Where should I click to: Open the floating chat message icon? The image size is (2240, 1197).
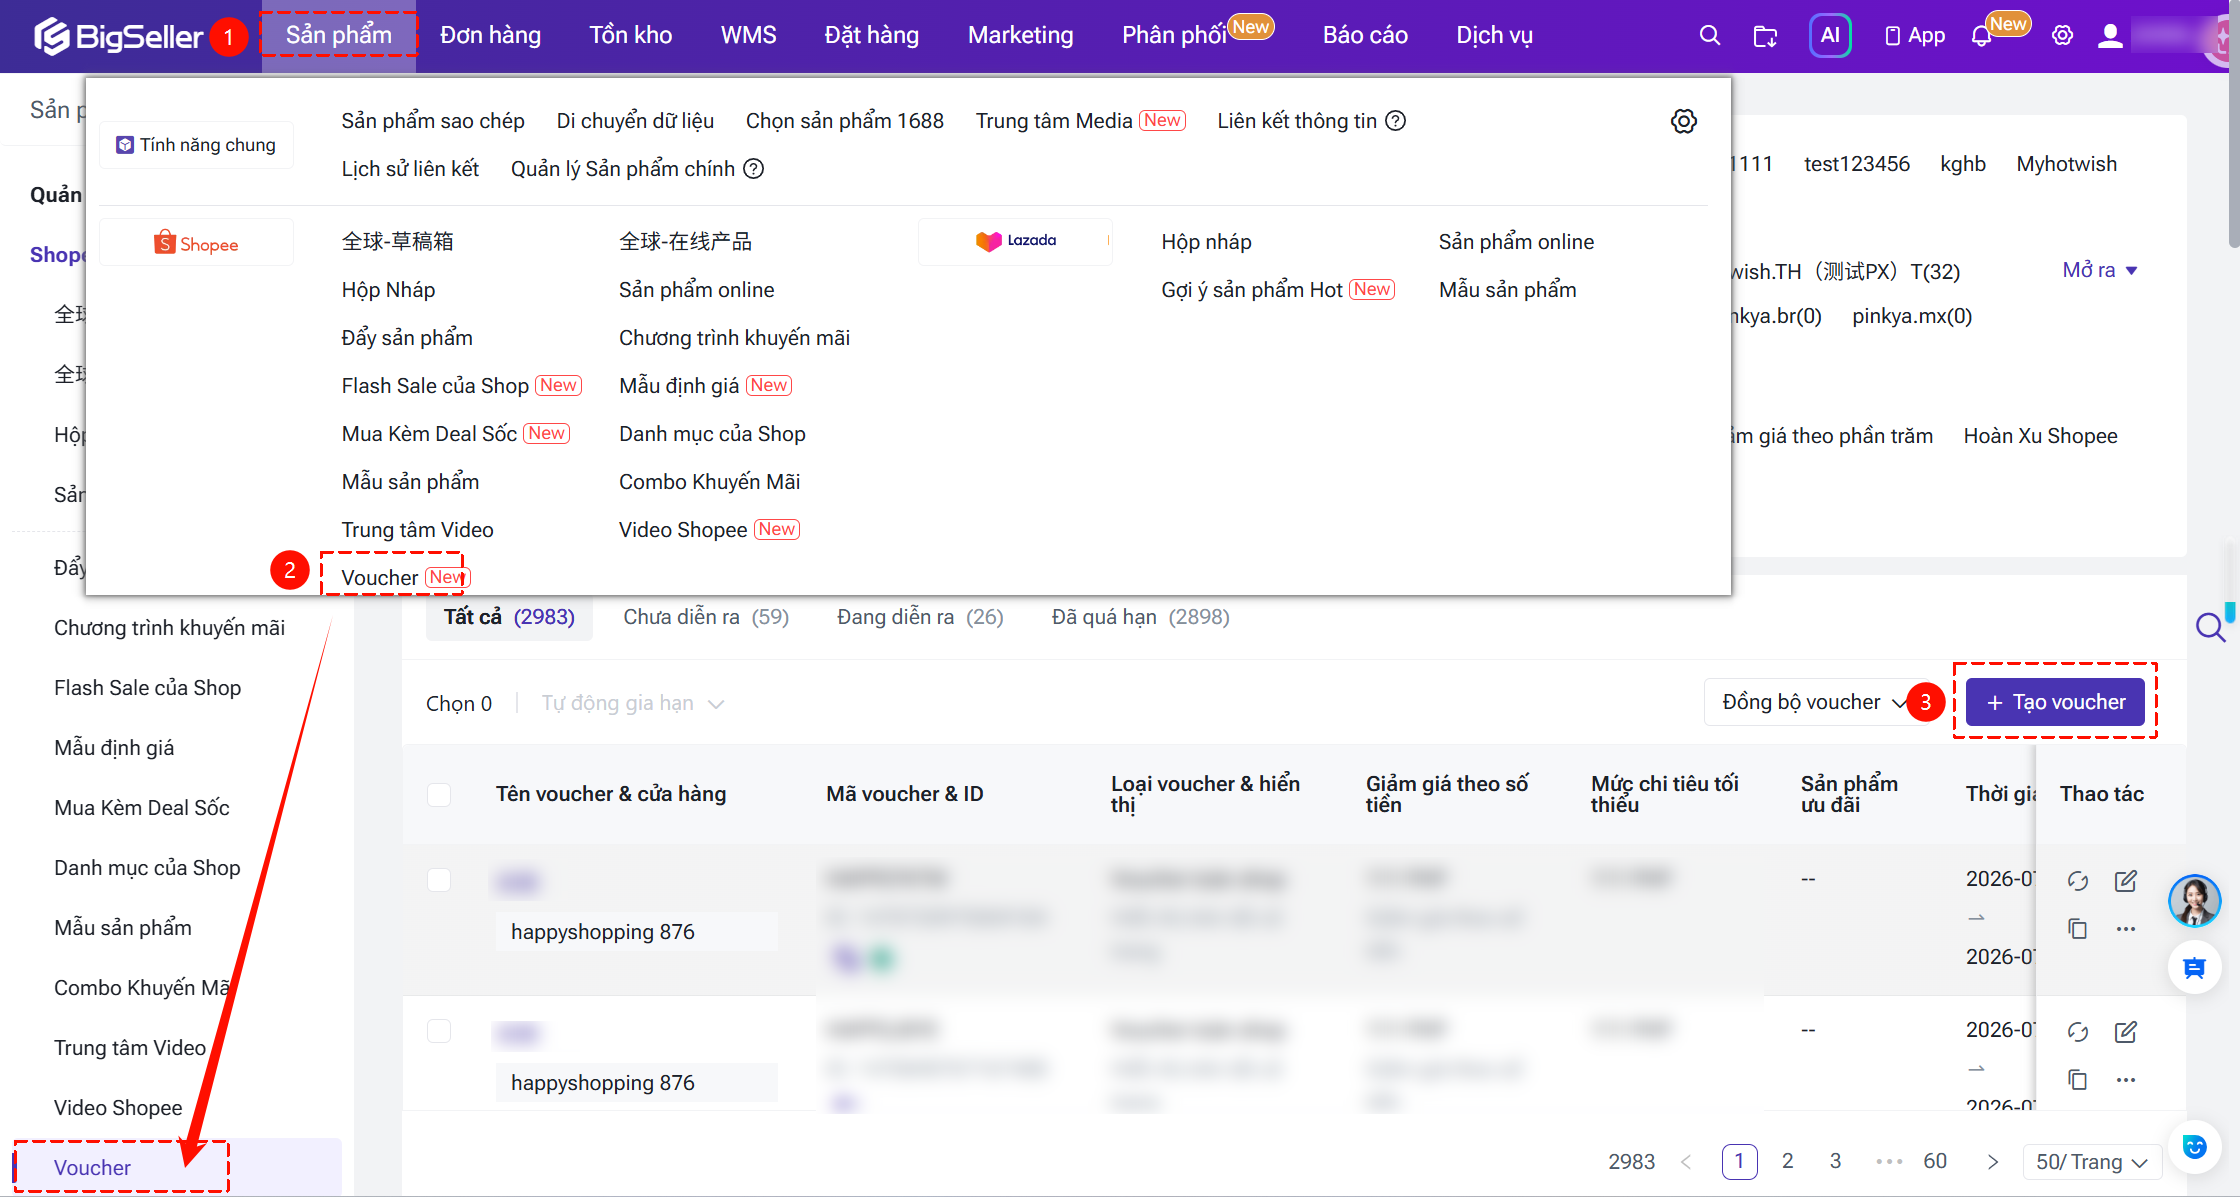point(2194,968)
